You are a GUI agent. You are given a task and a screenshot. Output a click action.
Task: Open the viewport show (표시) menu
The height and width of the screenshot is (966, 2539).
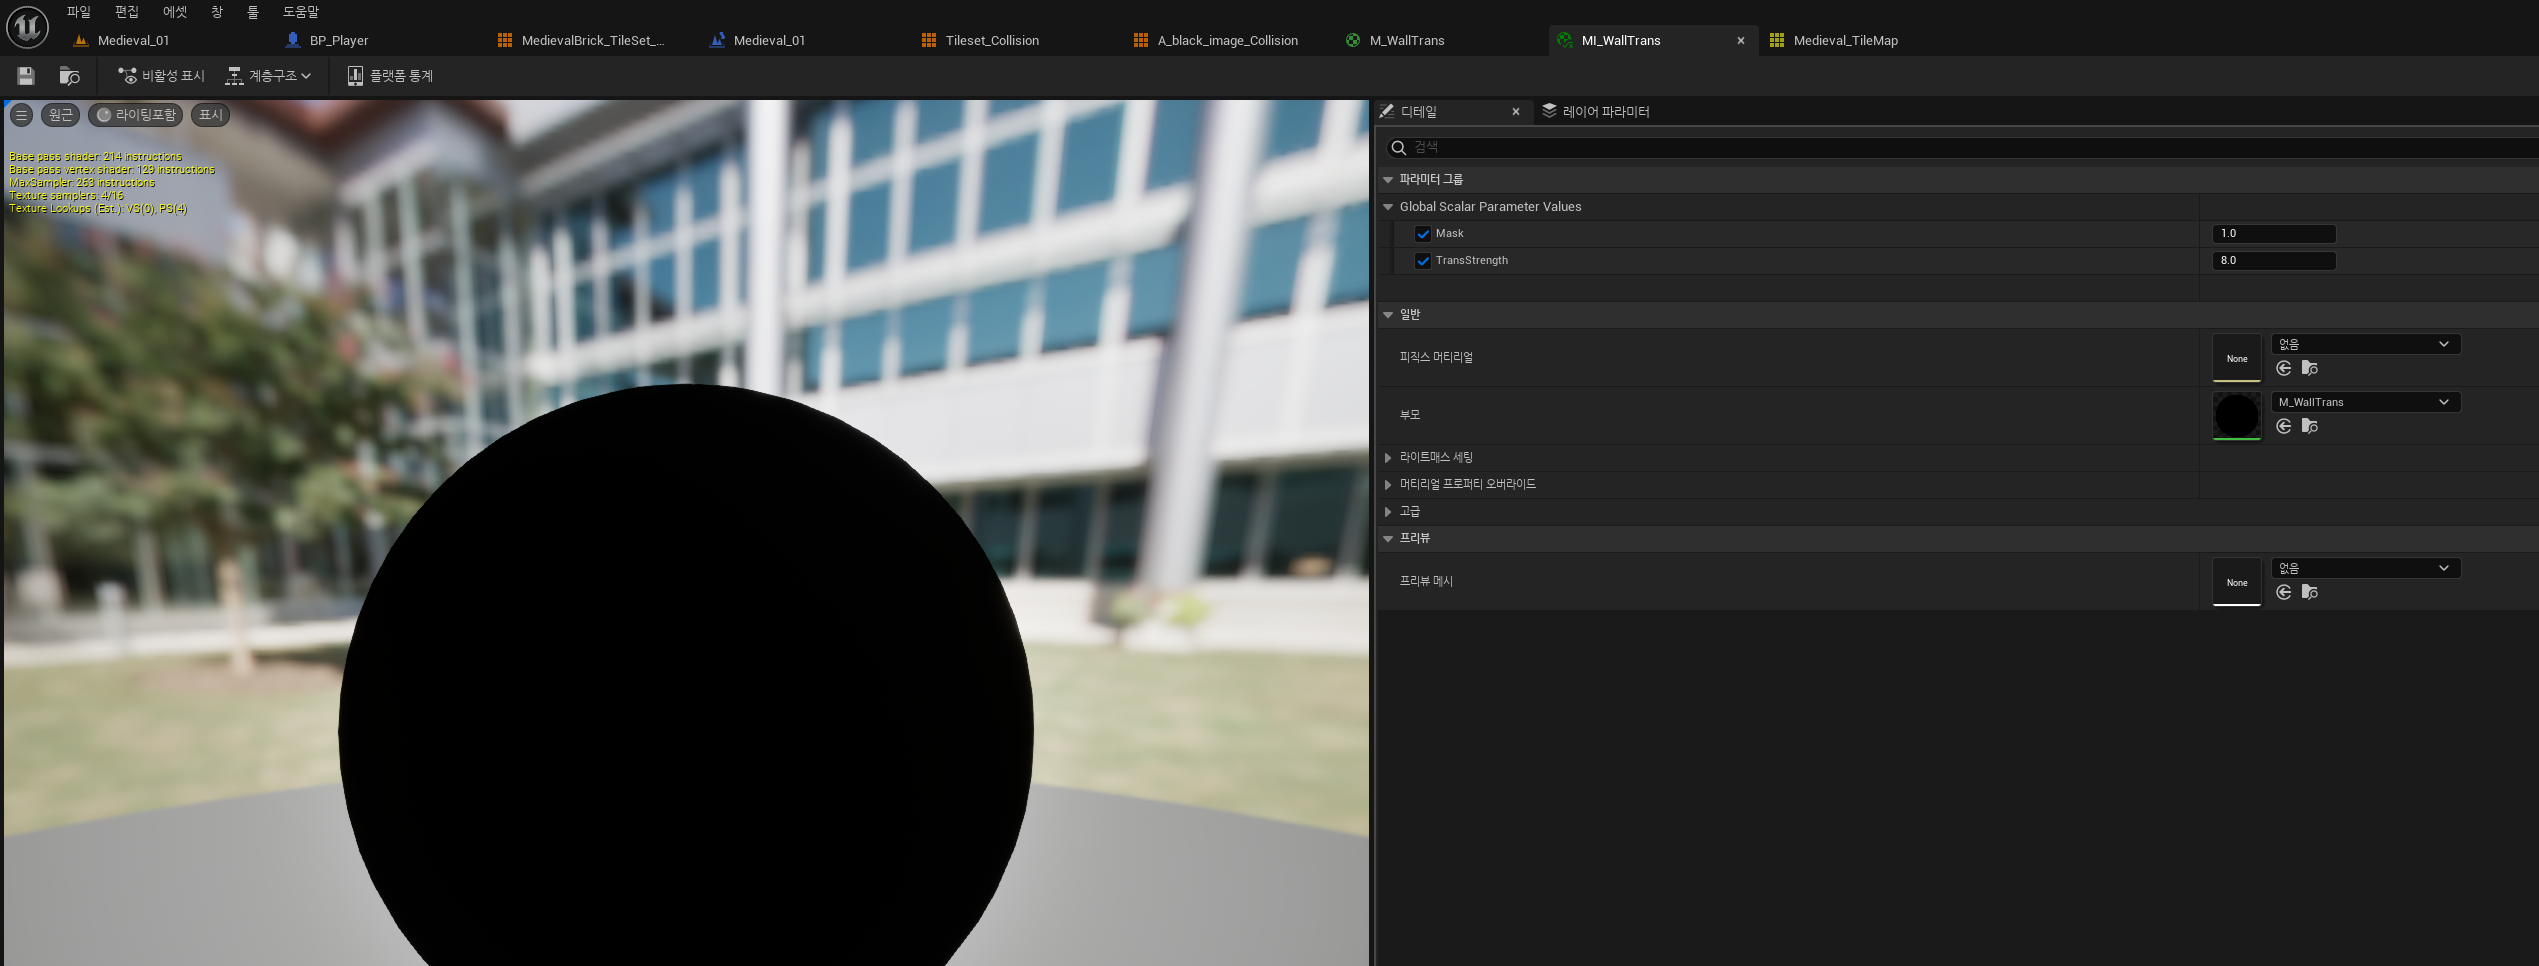pyautogui.click(x=210, y=115)
